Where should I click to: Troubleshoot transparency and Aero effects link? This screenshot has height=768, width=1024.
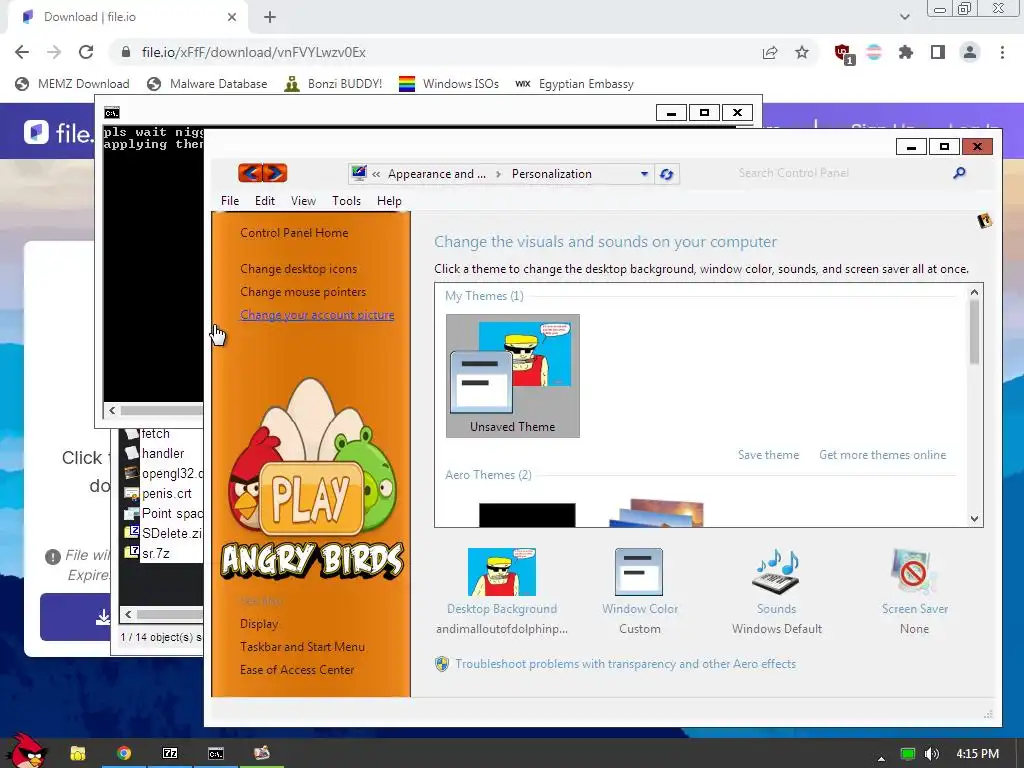[625, 664]
